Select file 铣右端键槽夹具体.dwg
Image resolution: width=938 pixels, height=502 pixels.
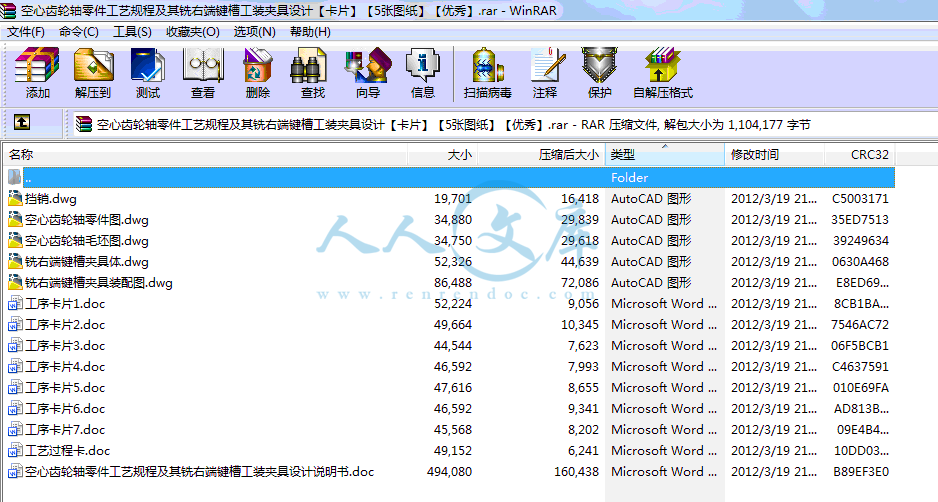coord(87,261)
